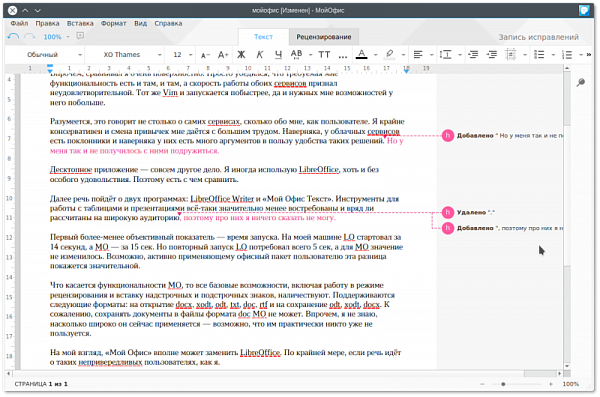Screen dimensions: 600x397
Task: Expand the bulleted list dropdown arrow
Action: point(553,55)
